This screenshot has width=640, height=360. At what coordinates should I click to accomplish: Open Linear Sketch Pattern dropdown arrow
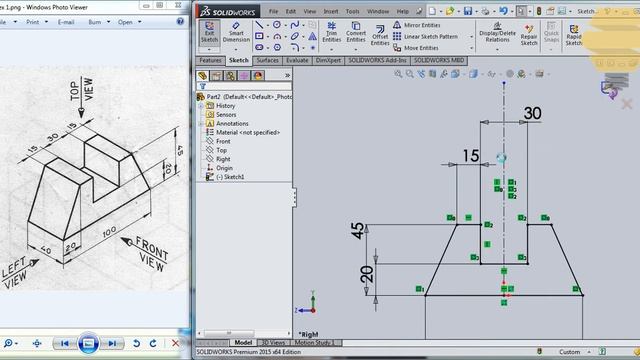(x=471, y=37)
